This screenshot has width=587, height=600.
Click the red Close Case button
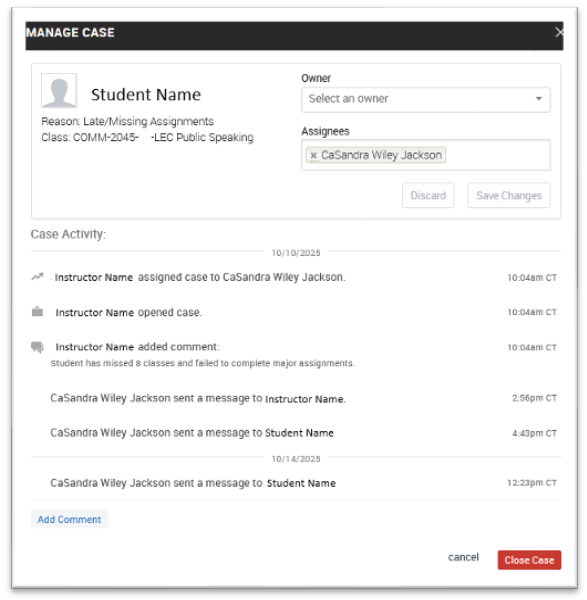529,560
